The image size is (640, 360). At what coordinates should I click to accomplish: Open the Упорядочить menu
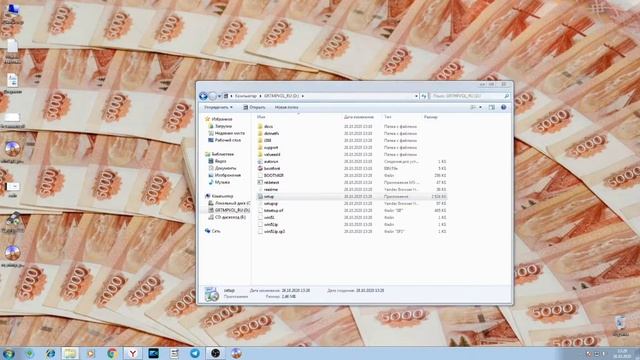pyautogui.click(x=218, y=107)
